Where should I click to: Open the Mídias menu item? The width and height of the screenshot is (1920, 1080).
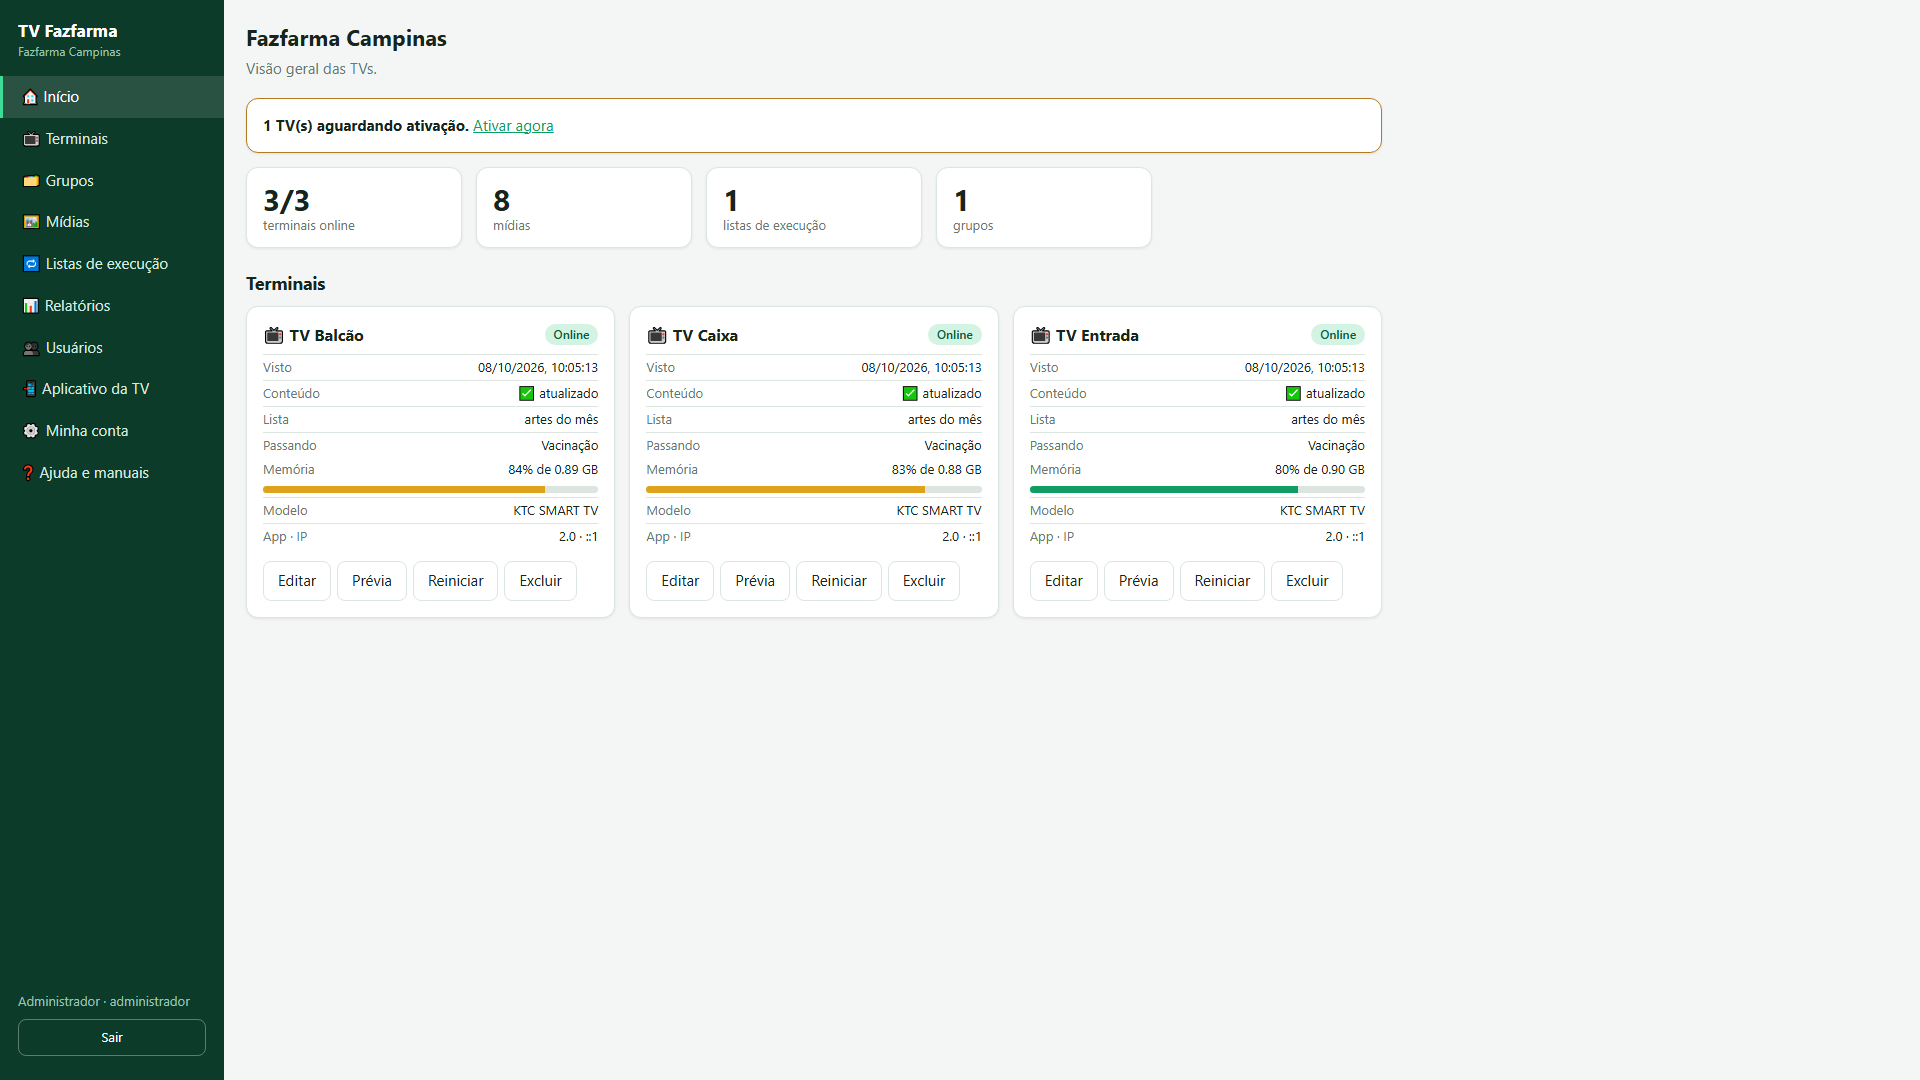[x=112, y=222]
